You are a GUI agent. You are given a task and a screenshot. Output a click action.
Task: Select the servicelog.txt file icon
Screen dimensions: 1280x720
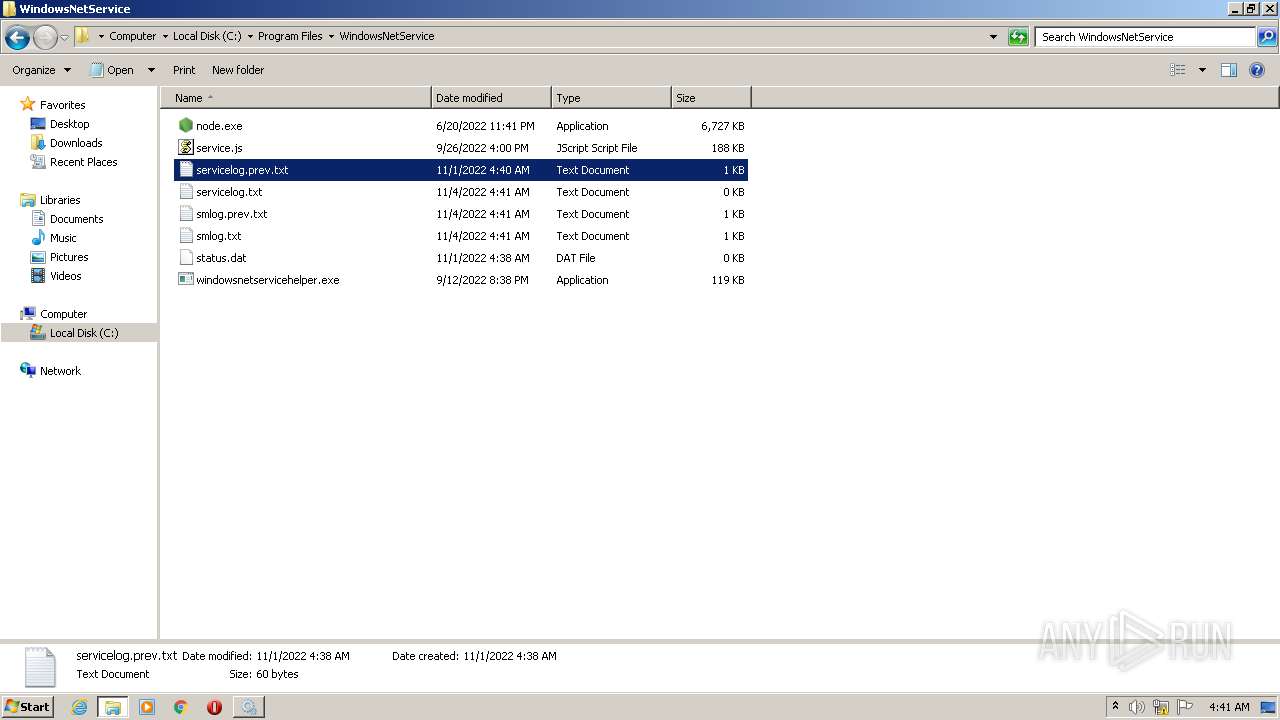click(185, 192)
